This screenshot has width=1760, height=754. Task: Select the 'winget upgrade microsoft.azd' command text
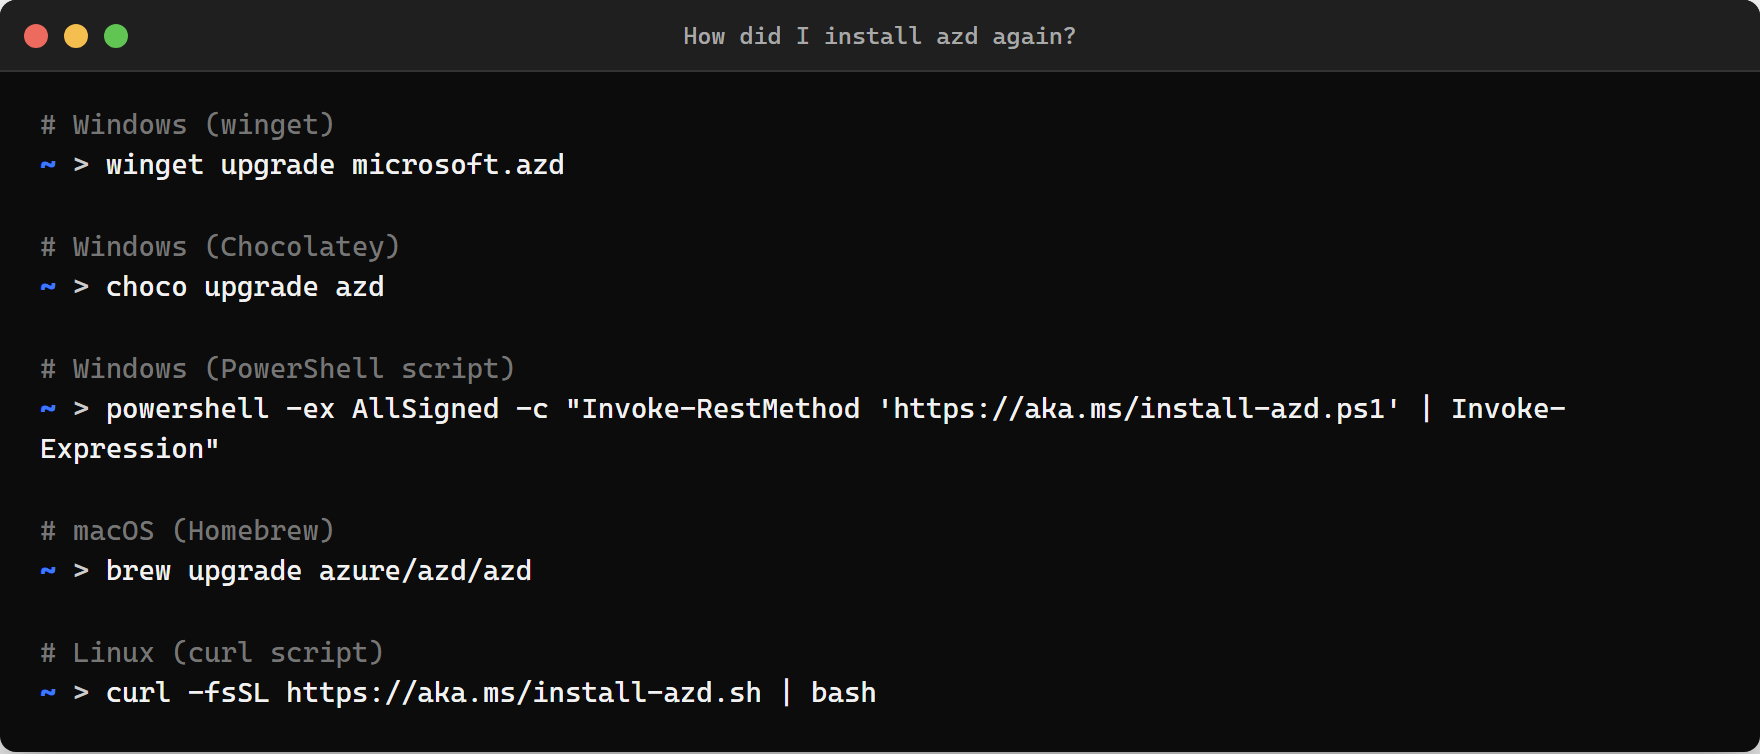335,165
